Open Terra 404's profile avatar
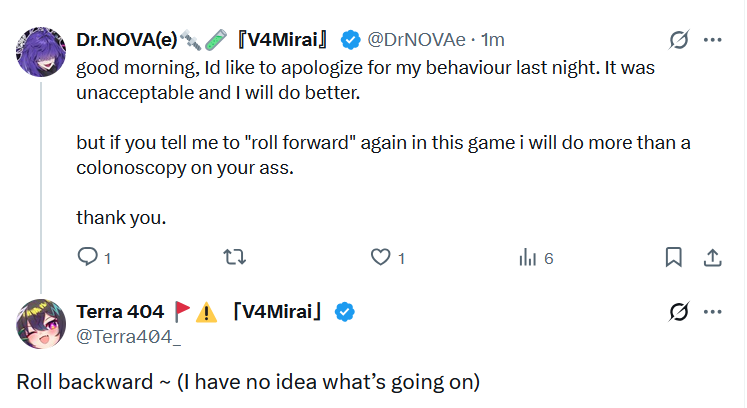This screenshot has width=747, height=408. tap(41, 323)
